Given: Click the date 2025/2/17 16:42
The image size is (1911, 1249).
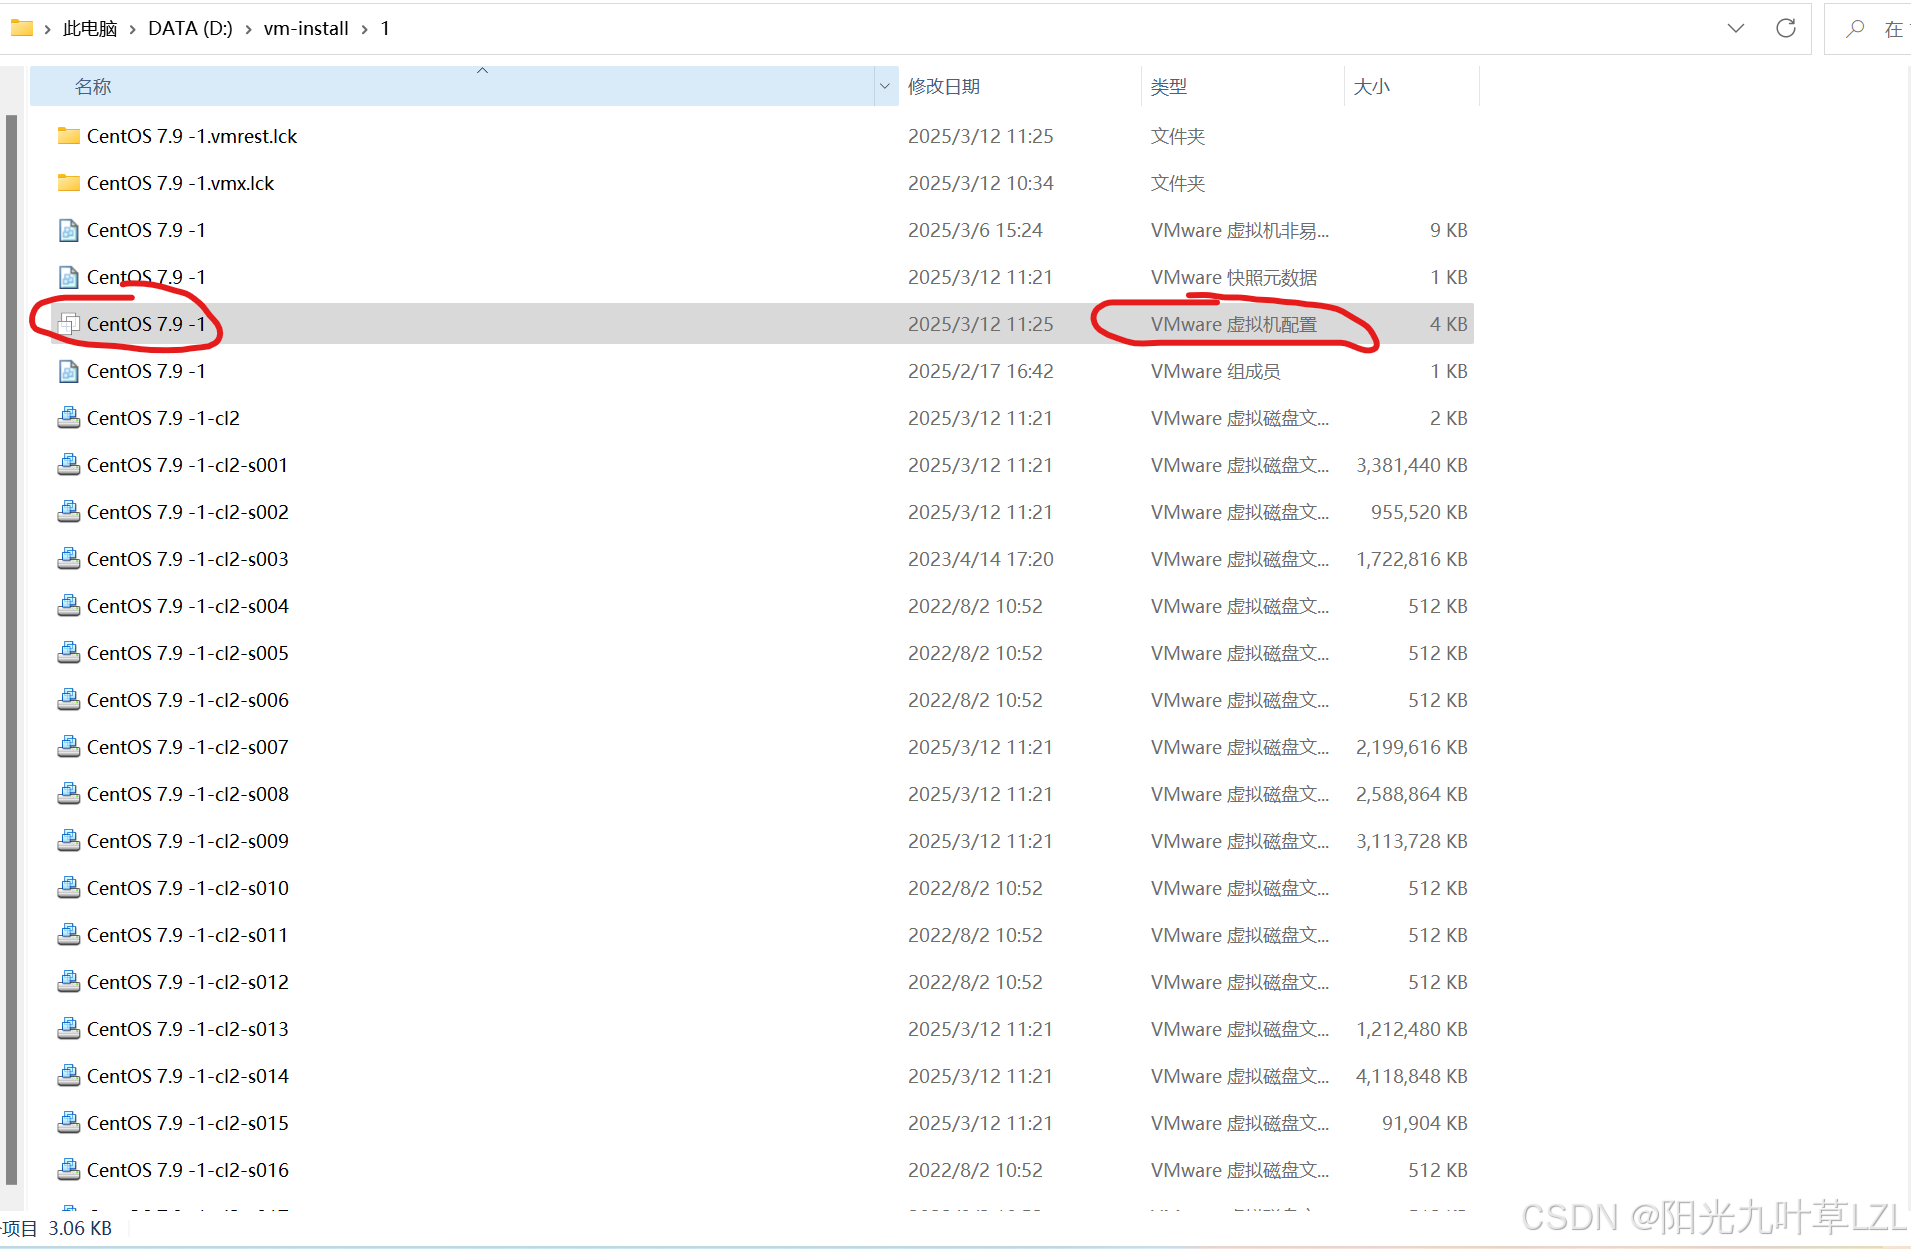Looking at the screenshot, I should [981, 371].
